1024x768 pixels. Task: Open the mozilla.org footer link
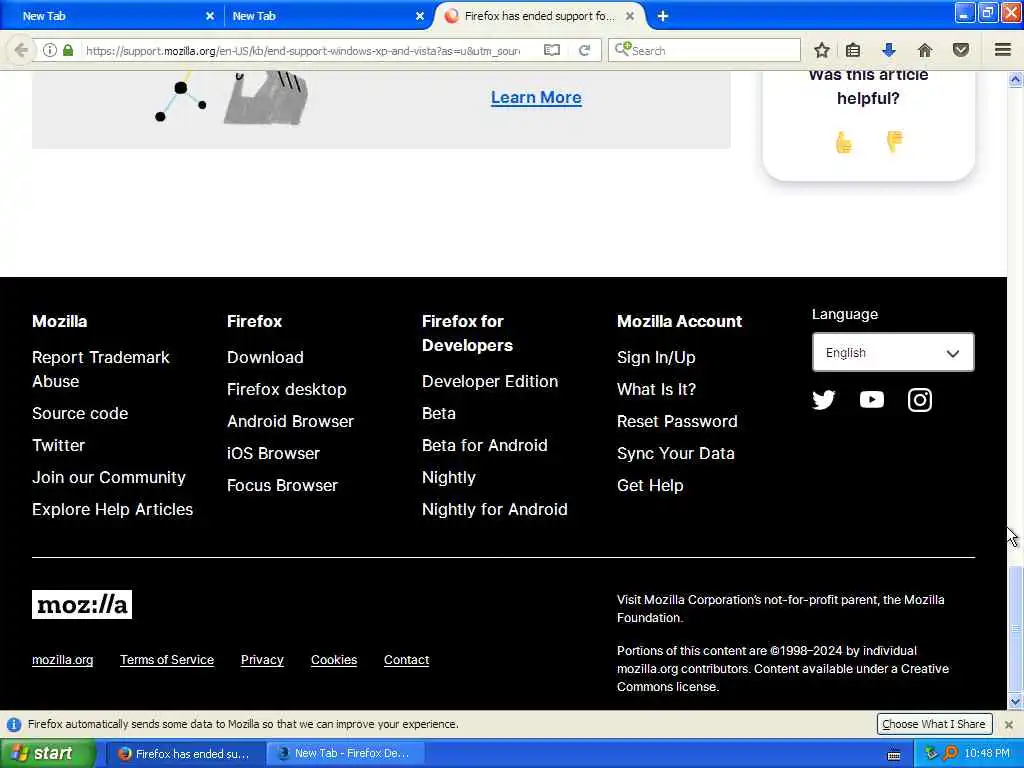click(x=63, y=660)
